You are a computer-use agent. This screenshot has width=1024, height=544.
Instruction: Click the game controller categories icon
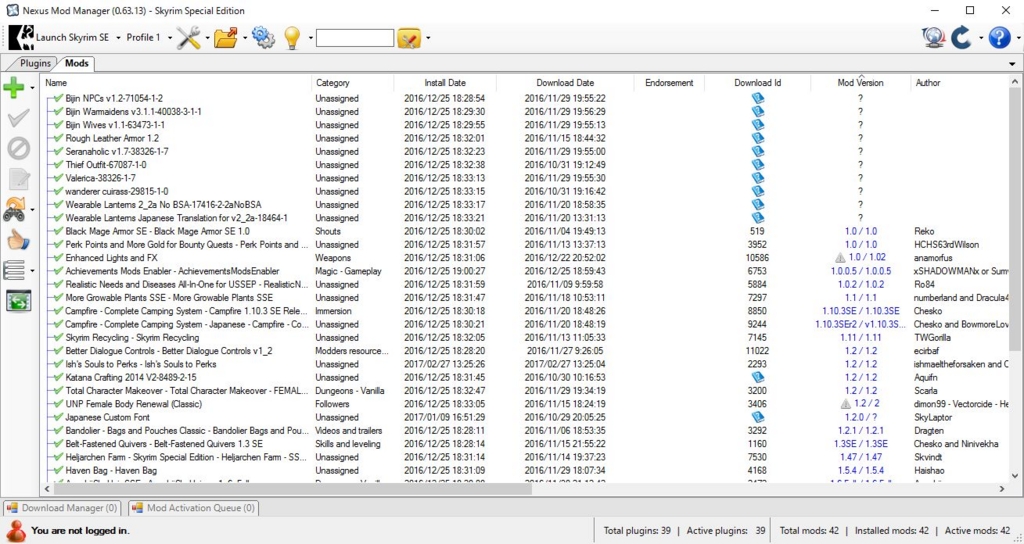[x=14, y=209]
